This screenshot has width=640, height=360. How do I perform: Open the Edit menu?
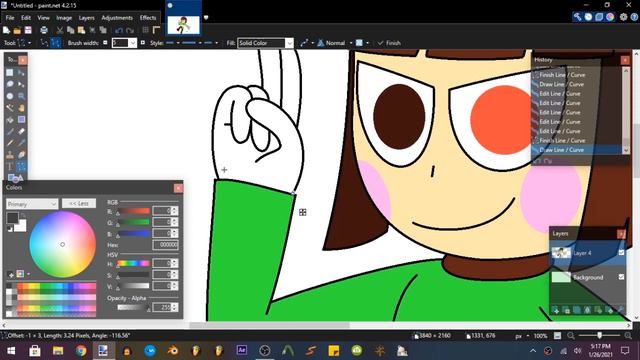[x=26, y=18]
